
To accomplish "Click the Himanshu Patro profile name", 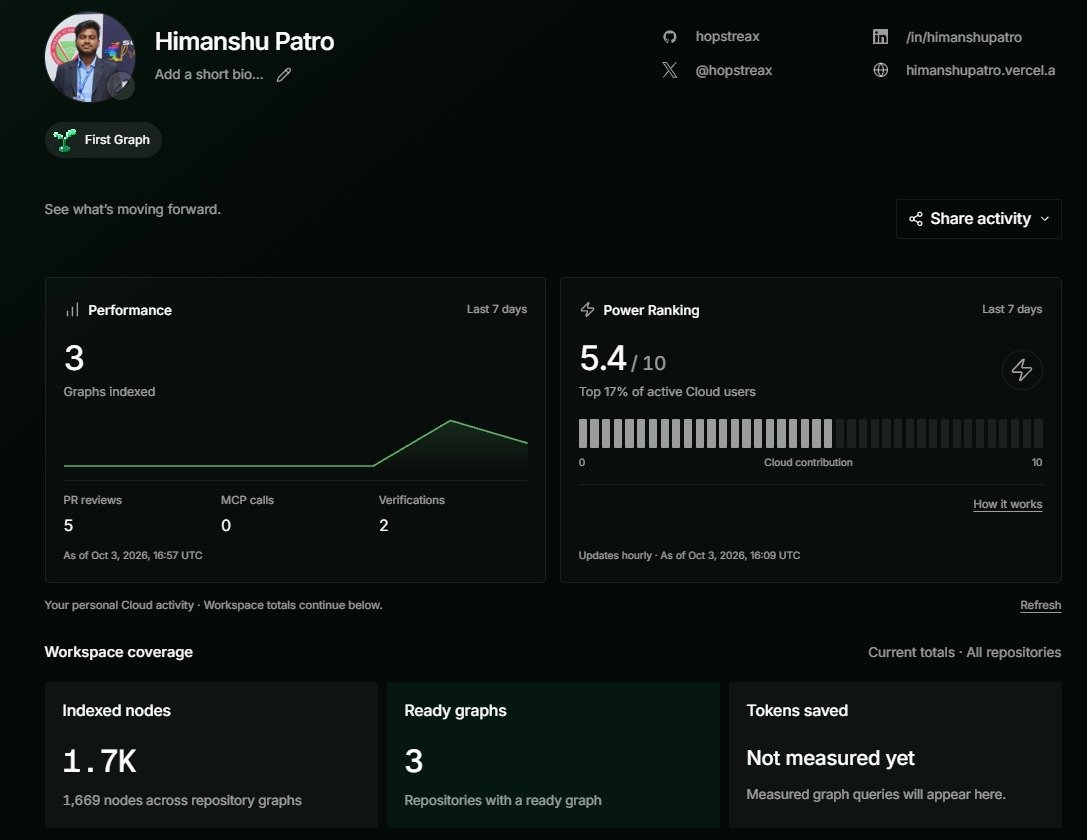I will pos(244,42).
